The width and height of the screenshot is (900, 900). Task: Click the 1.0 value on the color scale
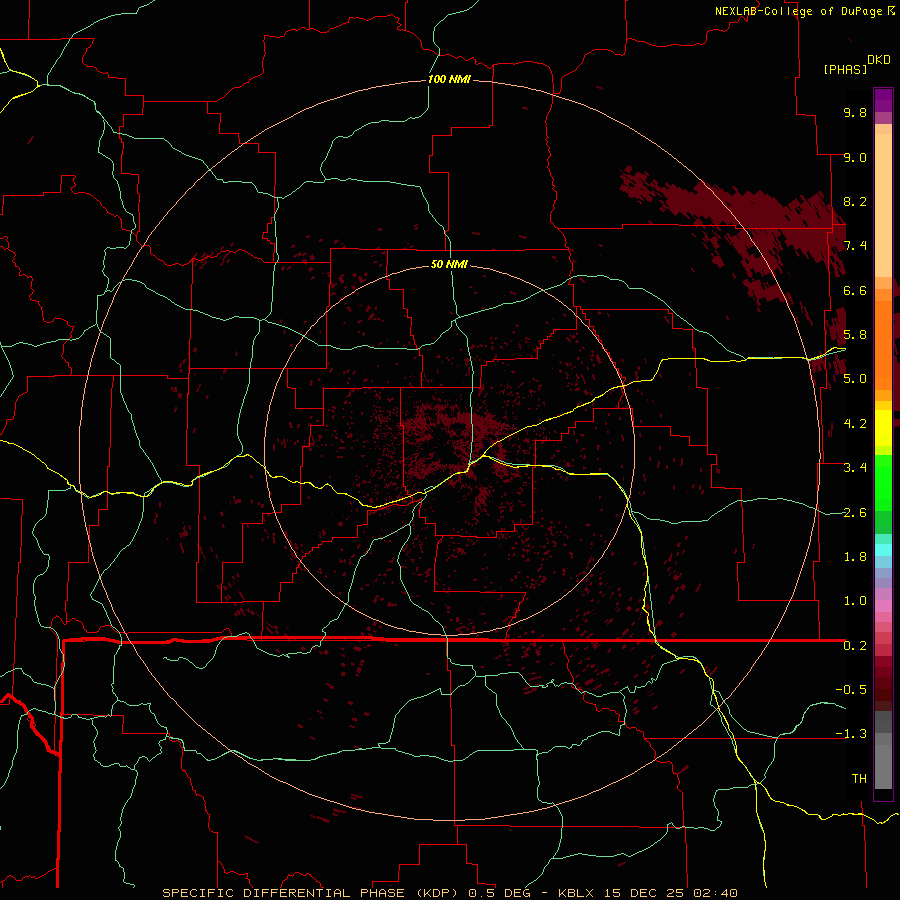pos(855,601)
